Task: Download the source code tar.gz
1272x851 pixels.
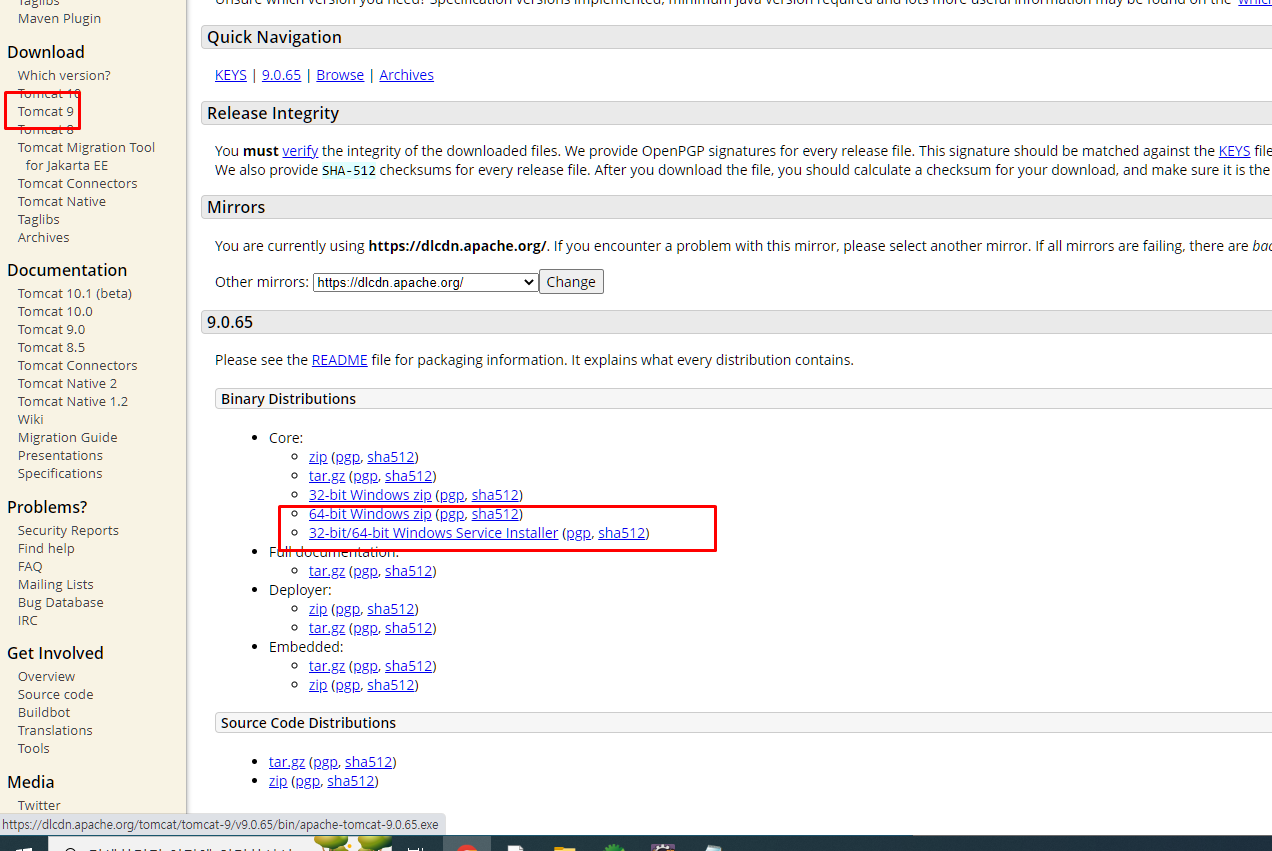Action: (x=287, y=762)
